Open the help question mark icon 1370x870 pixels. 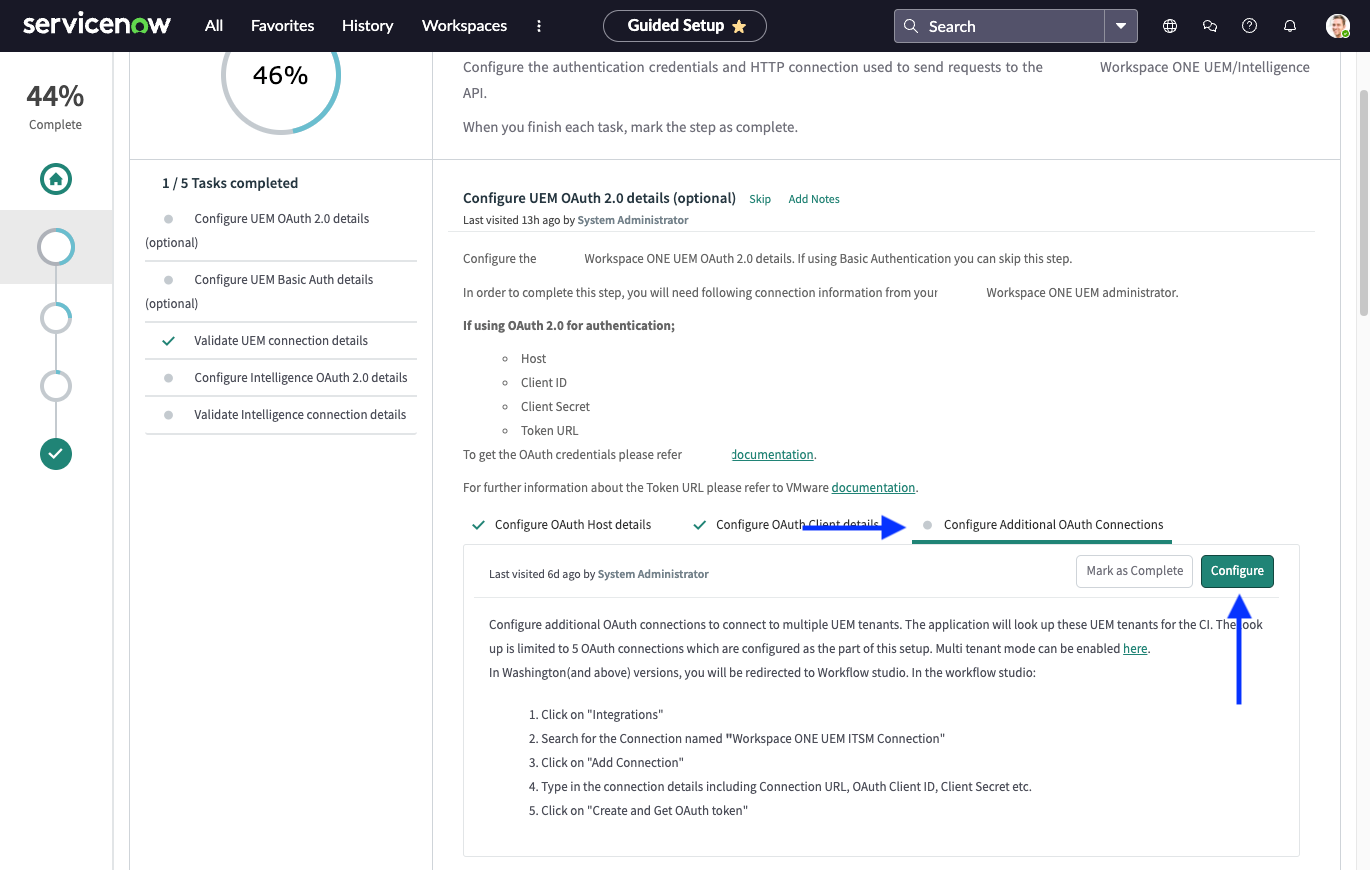point(1249,25)
